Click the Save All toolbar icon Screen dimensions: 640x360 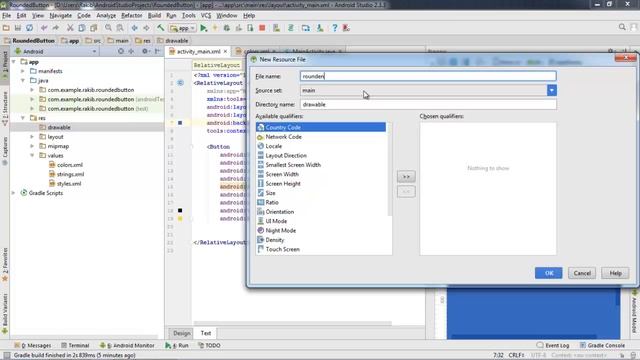(x=18, y=28)
